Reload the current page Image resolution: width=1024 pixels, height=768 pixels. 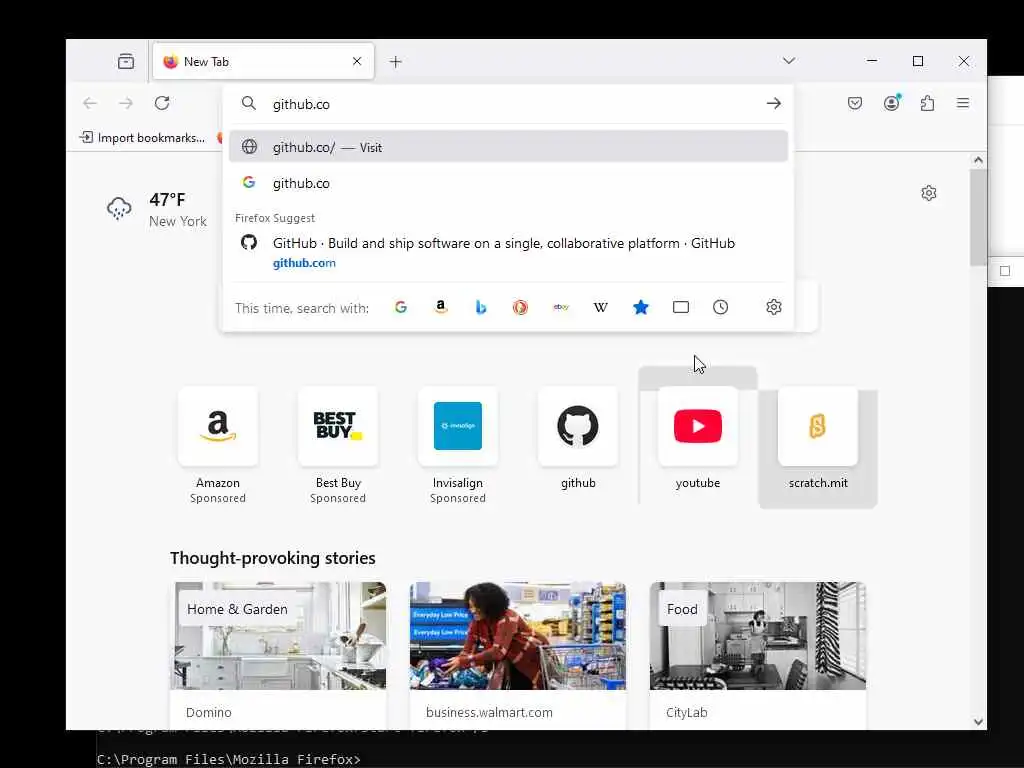tap(162, 103)
